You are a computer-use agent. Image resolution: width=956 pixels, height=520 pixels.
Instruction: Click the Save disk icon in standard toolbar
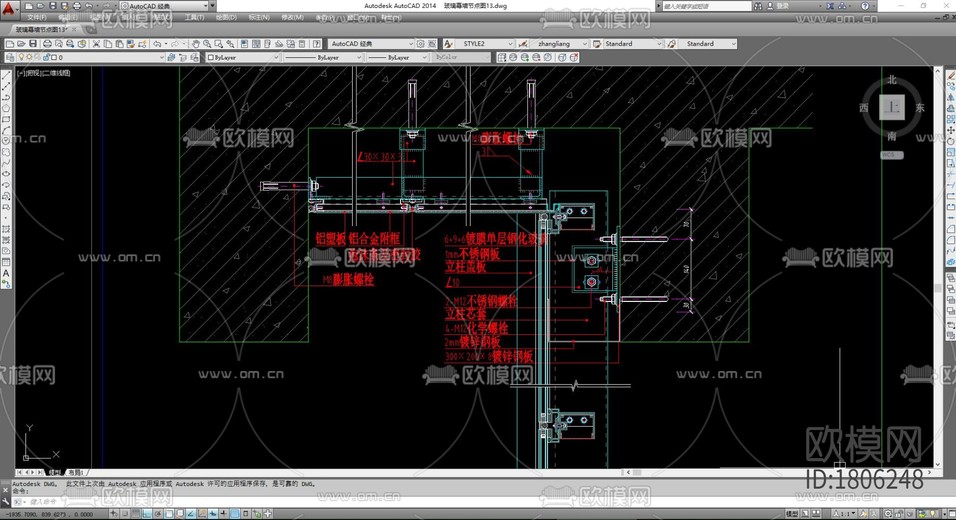coord(33,44)
